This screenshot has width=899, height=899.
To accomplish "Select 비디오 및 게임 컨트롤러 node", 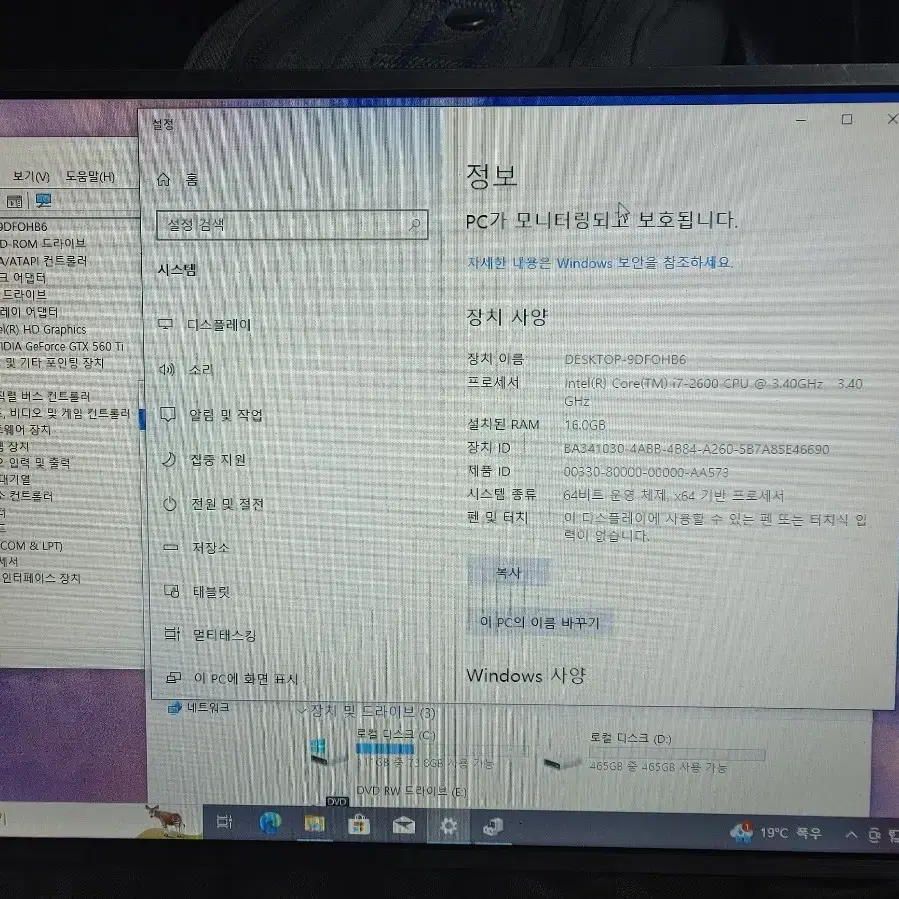I will point(65,413).
